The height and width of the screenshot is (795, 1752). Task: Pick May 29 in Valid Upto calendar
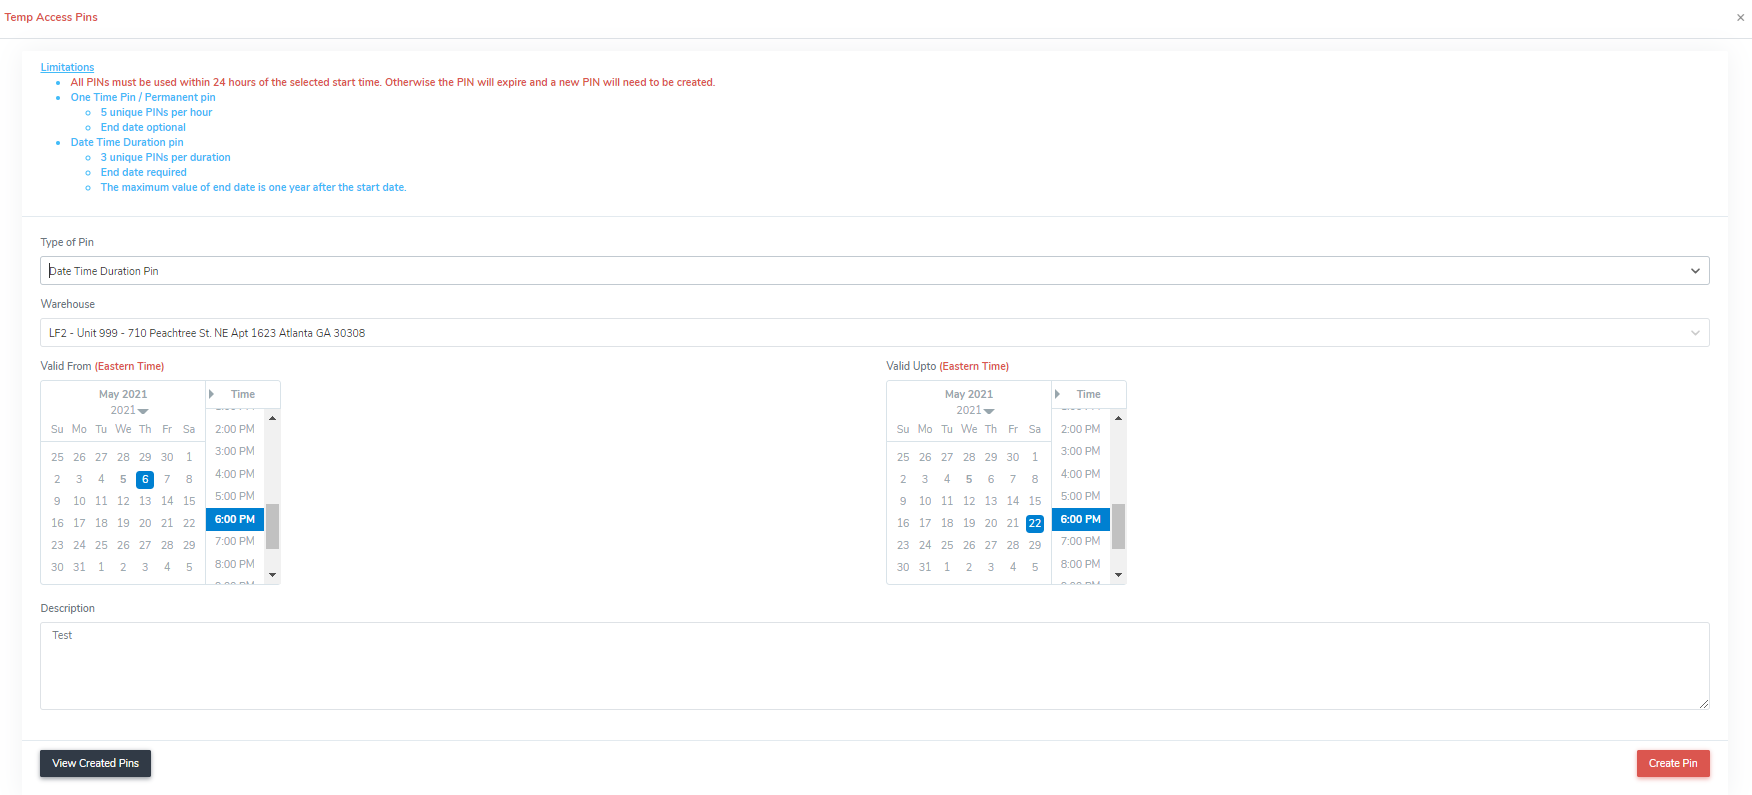pos(1035,545)
